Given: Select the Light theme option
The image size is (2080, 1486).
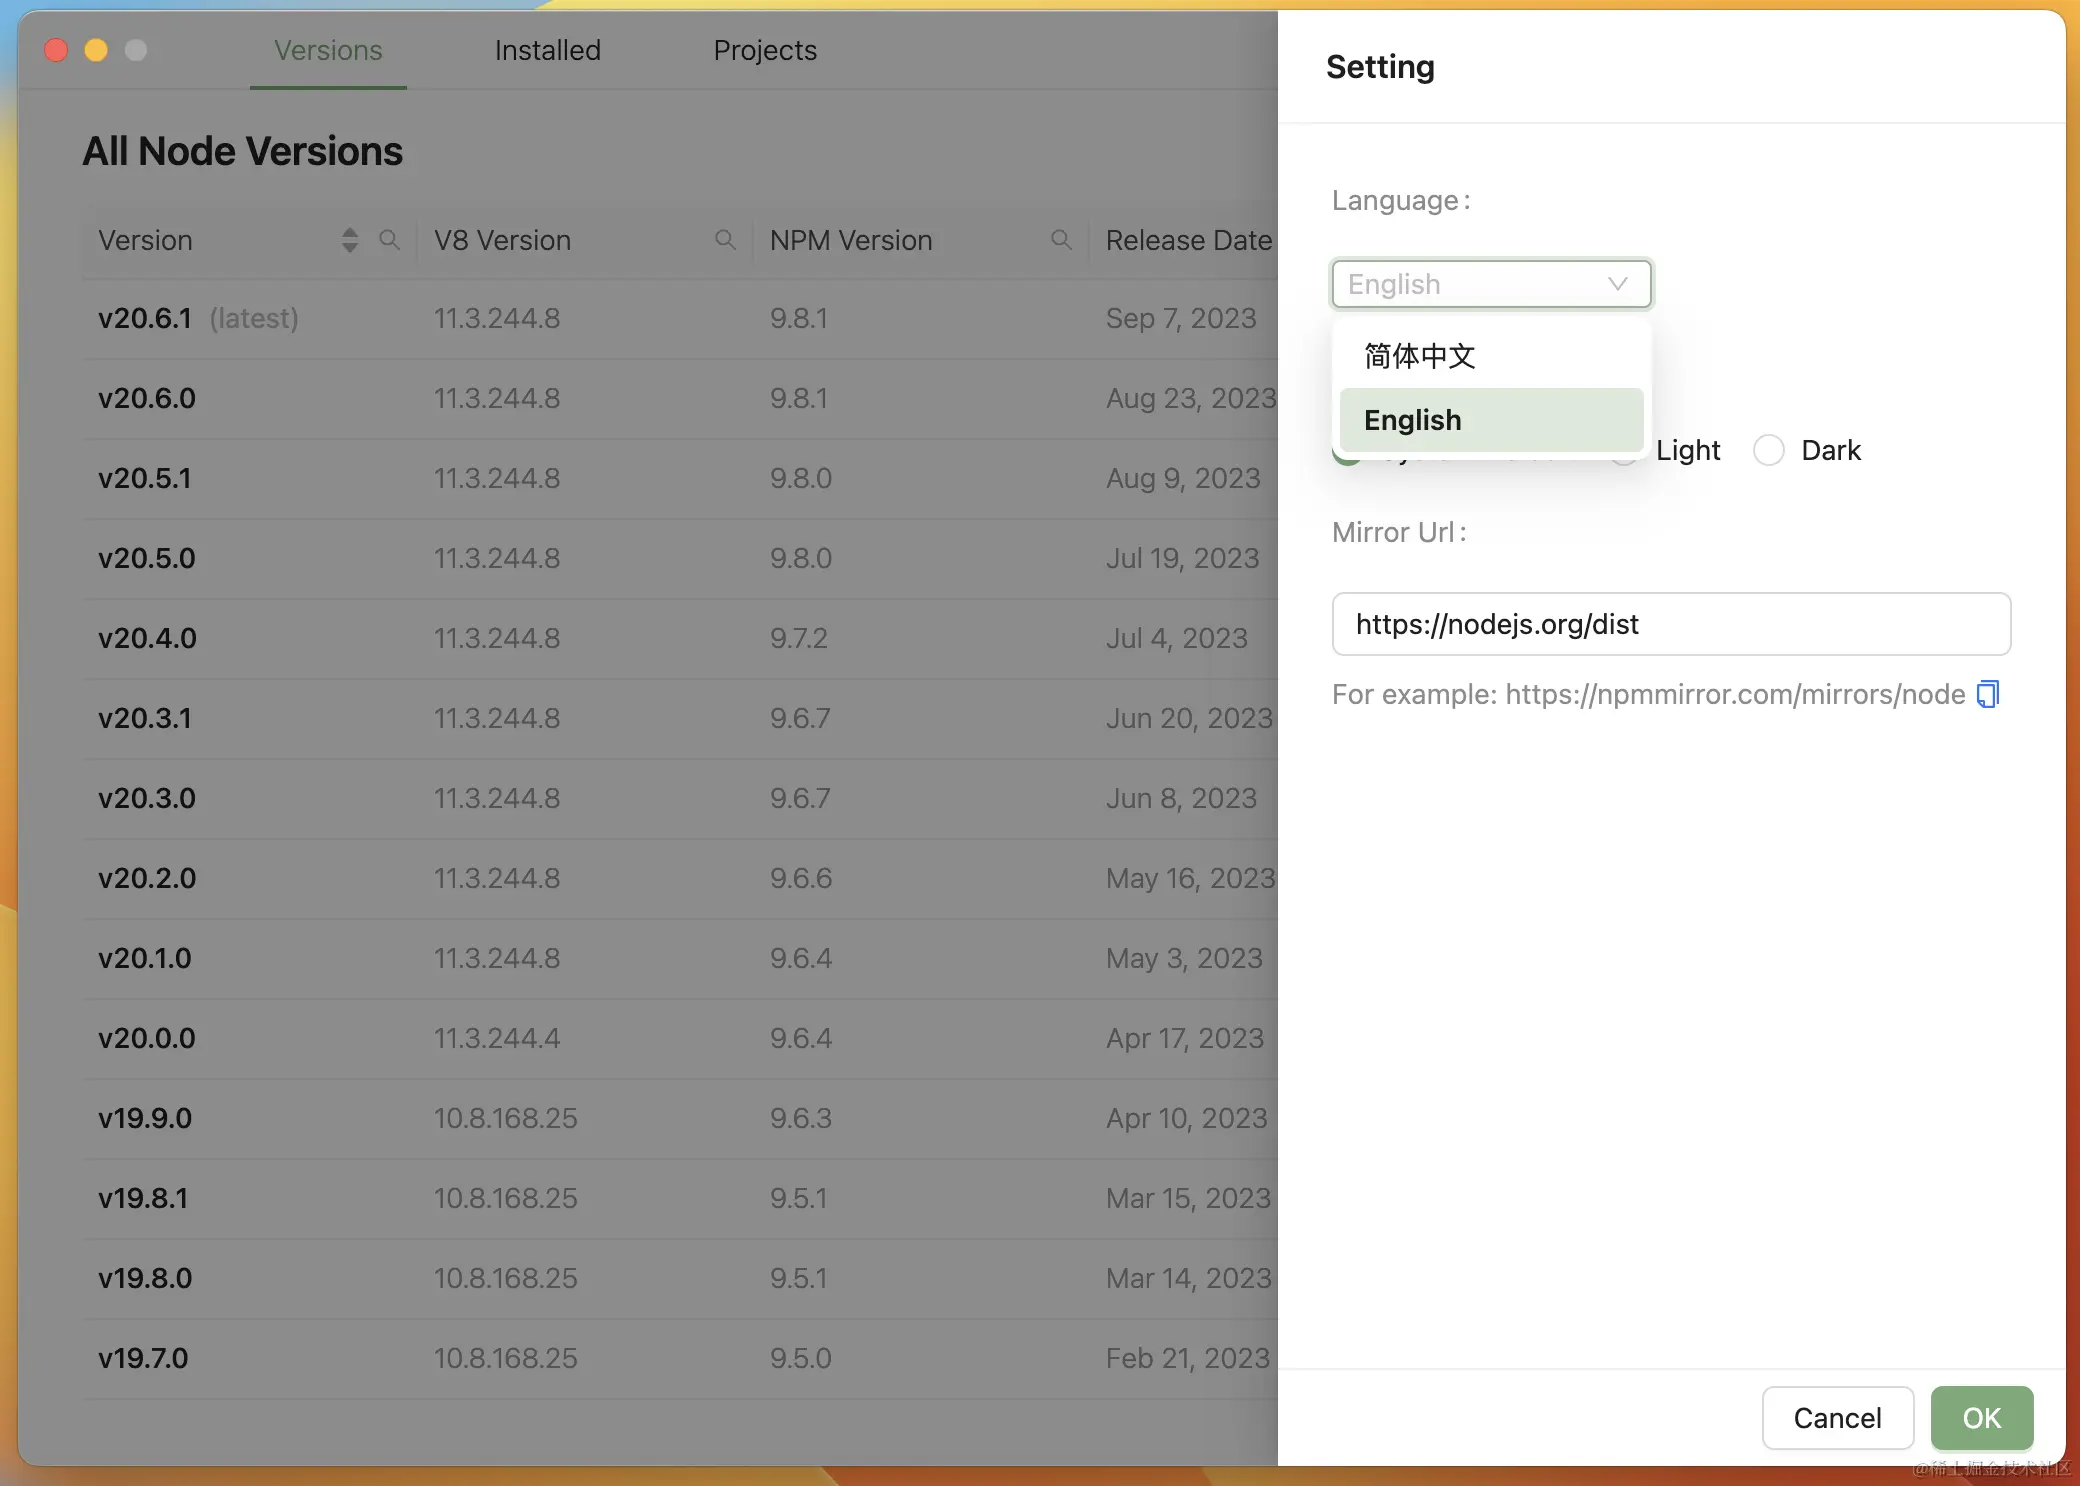Looking at the screenshot, I should coord(1687,450).
